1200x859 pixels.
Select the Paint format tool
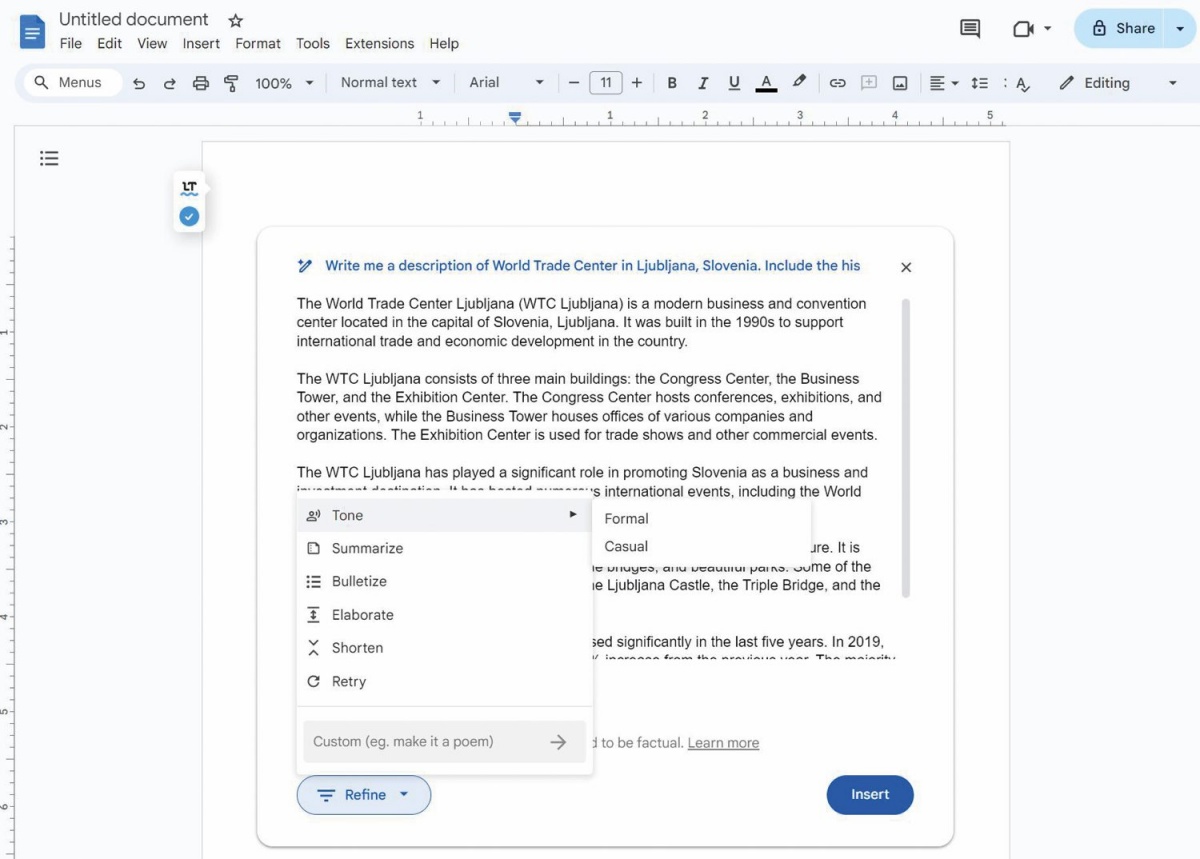coord(231,83)
